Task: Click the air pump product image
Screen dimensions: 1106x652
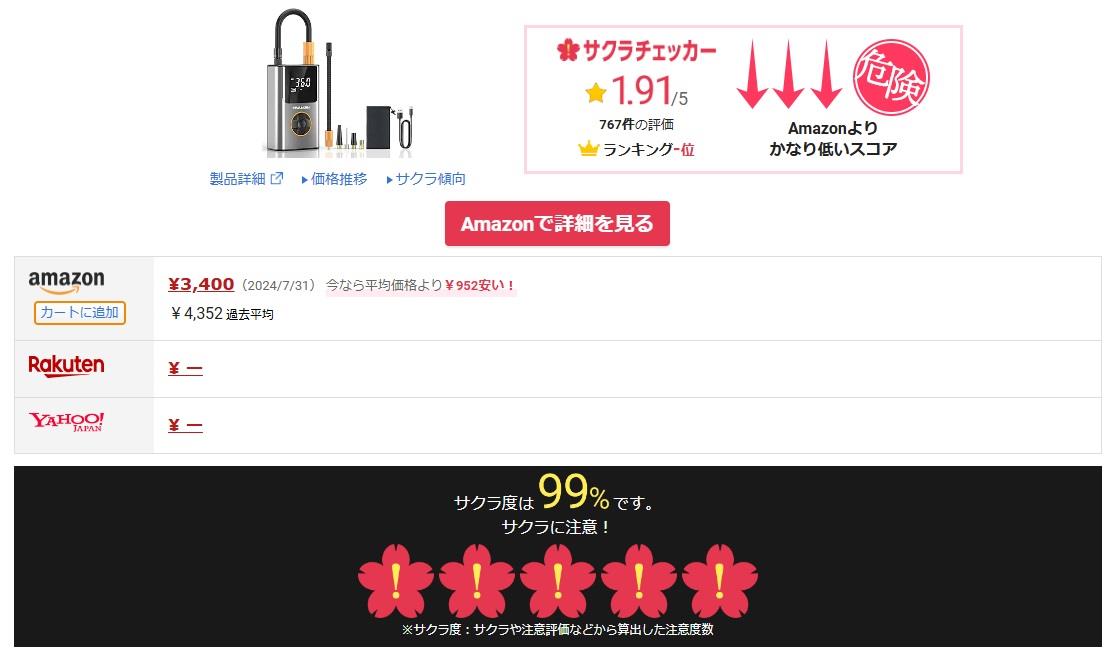Action: [338, 83]
